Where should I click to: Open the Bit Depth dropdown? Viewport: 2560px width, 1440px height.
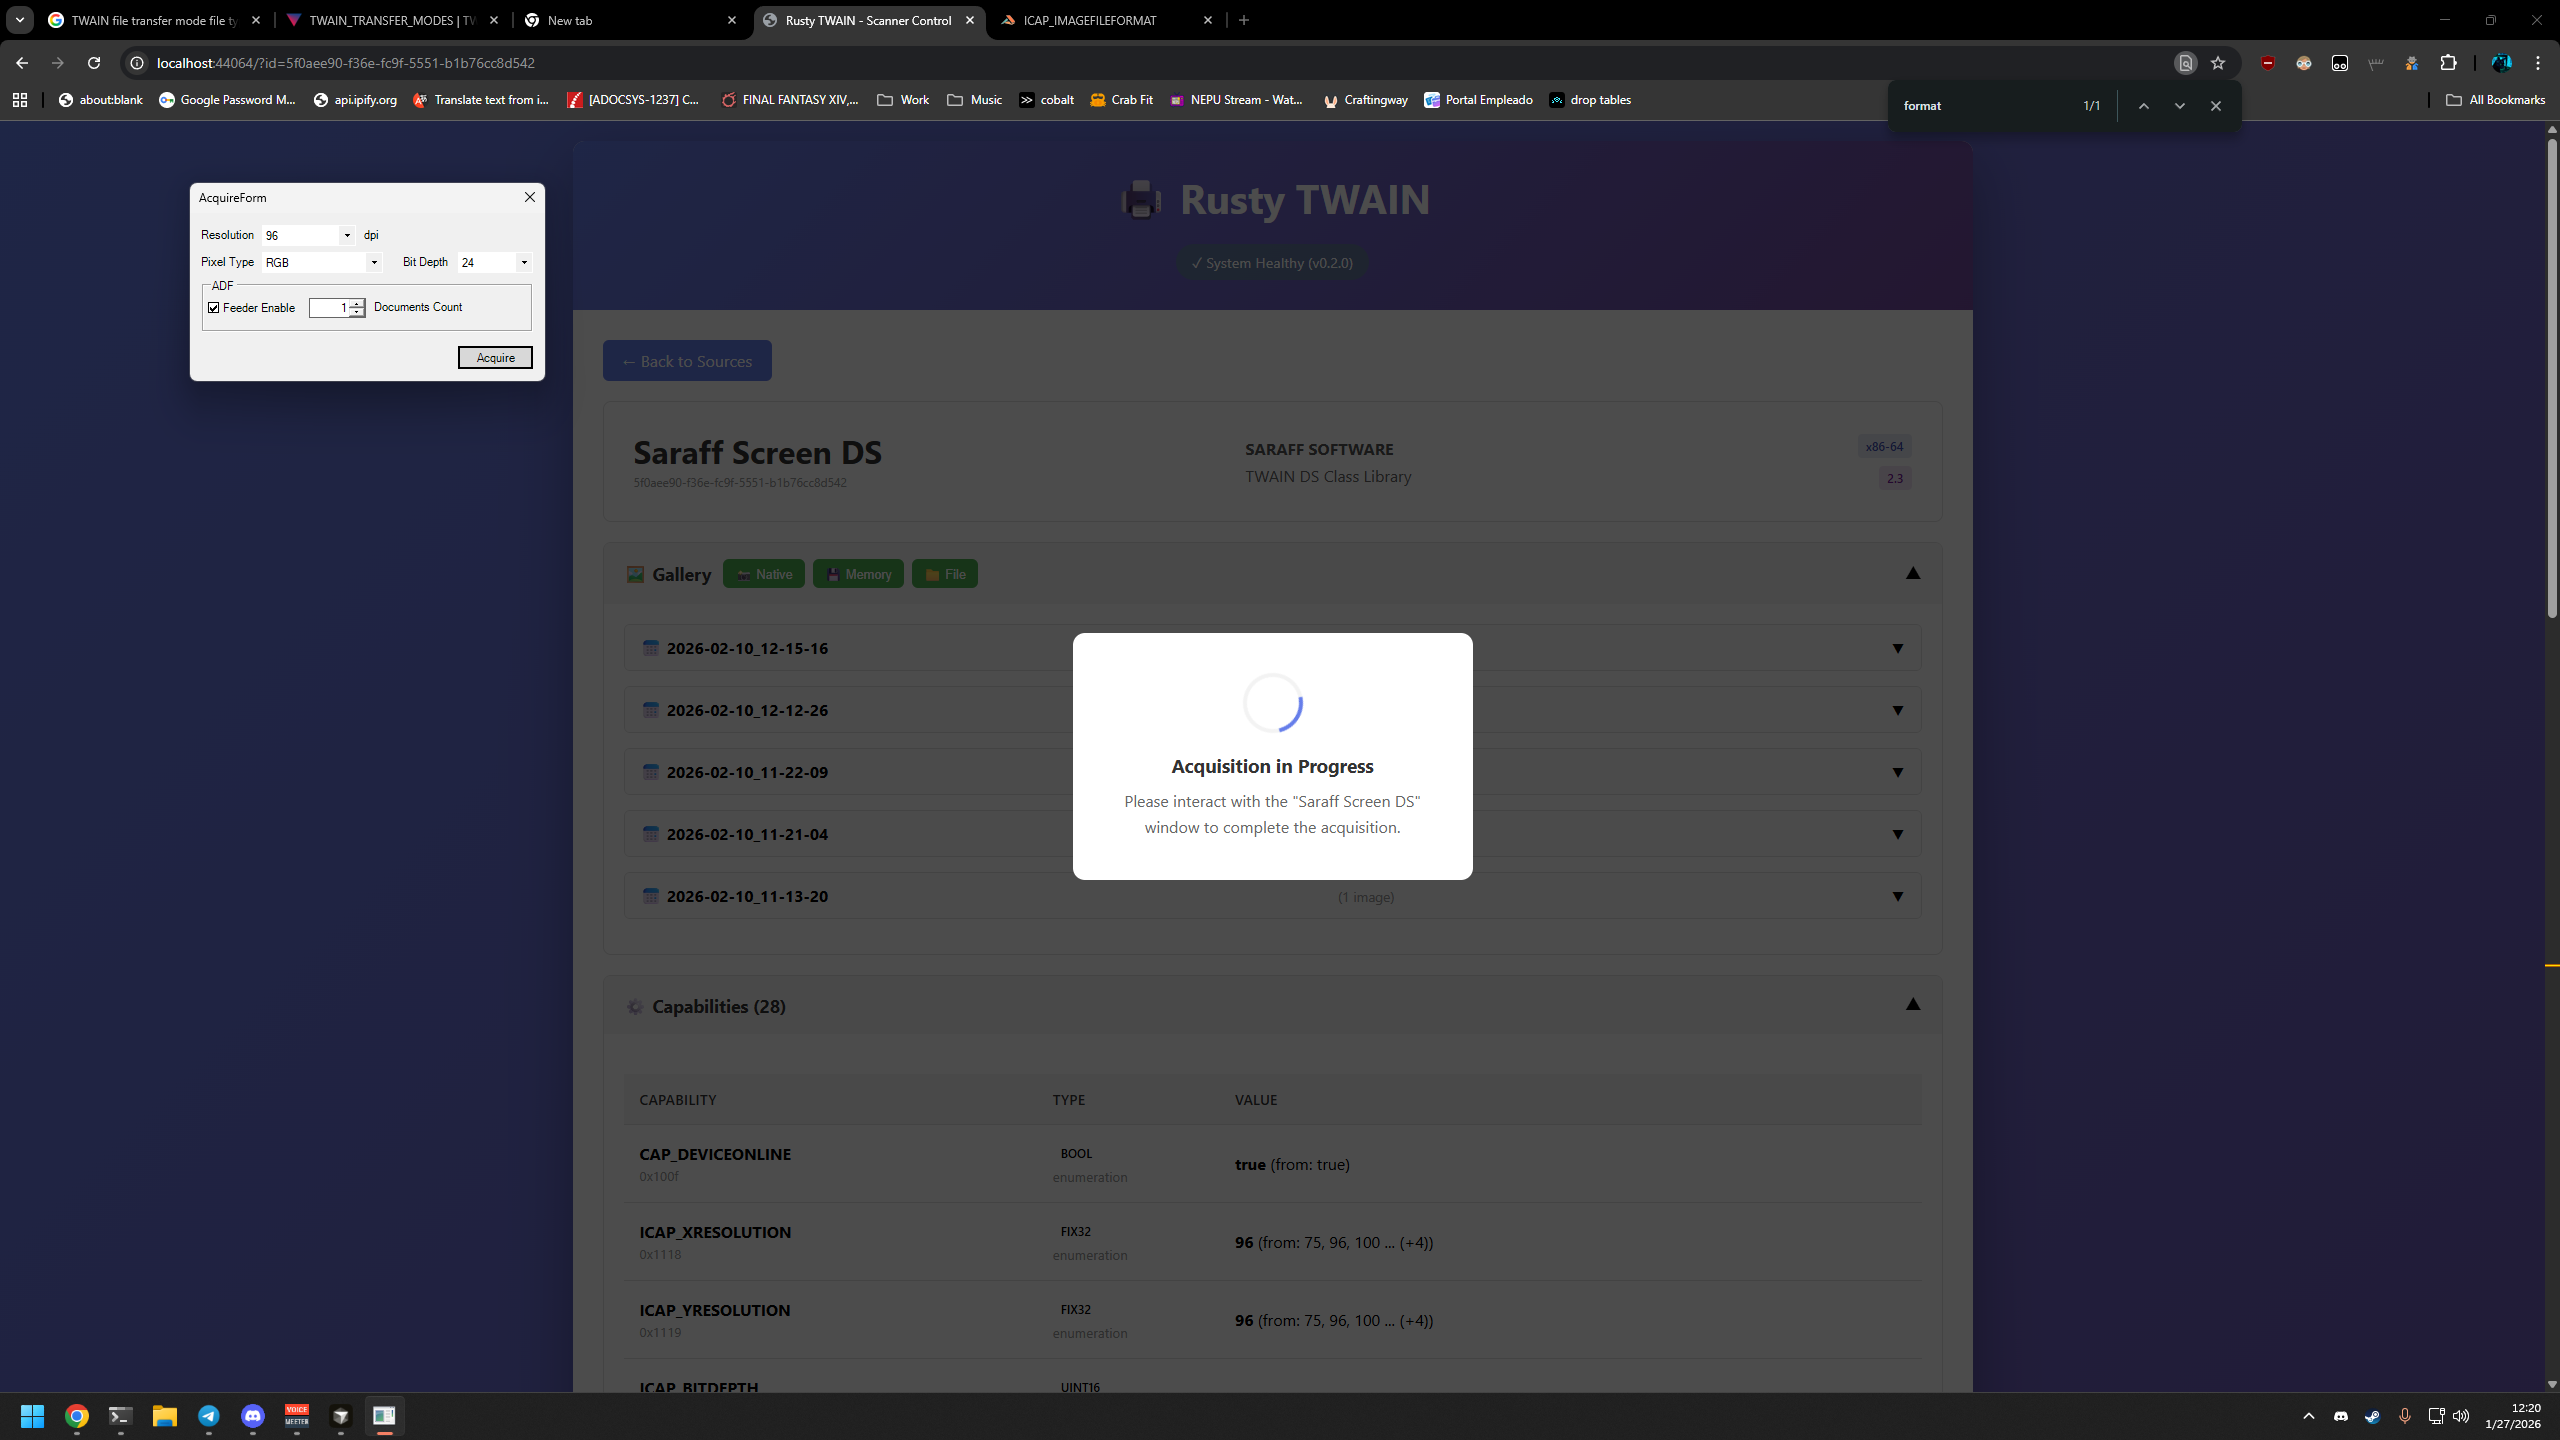point(524,263)
